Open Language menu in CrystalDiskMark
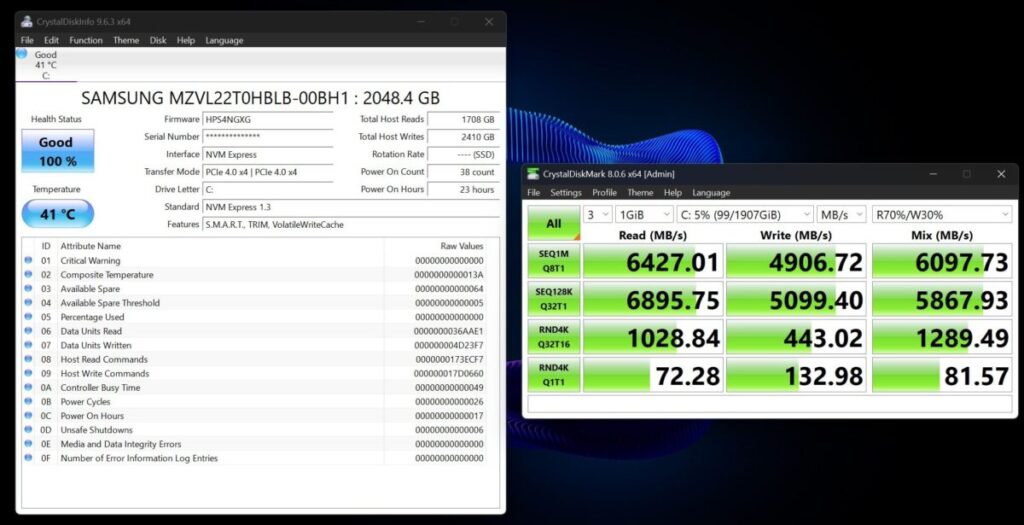 [x=711, y=193]
